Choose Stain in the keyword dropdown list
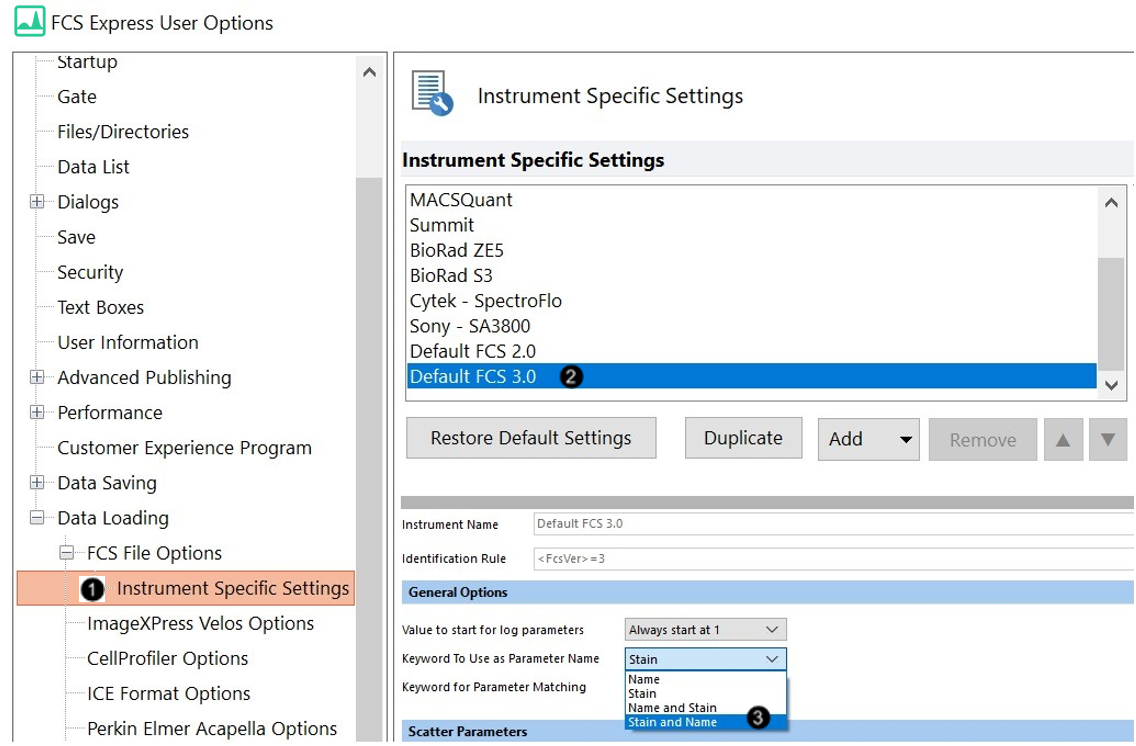1136x746 pixels. 705,694
